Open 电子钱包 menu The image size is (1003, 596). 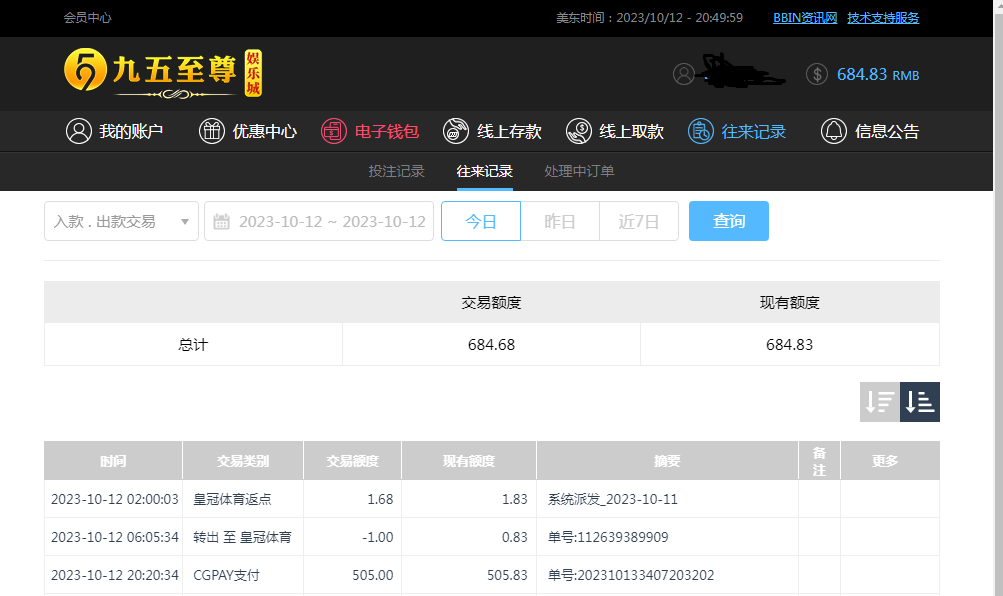[x=370, y=131]
